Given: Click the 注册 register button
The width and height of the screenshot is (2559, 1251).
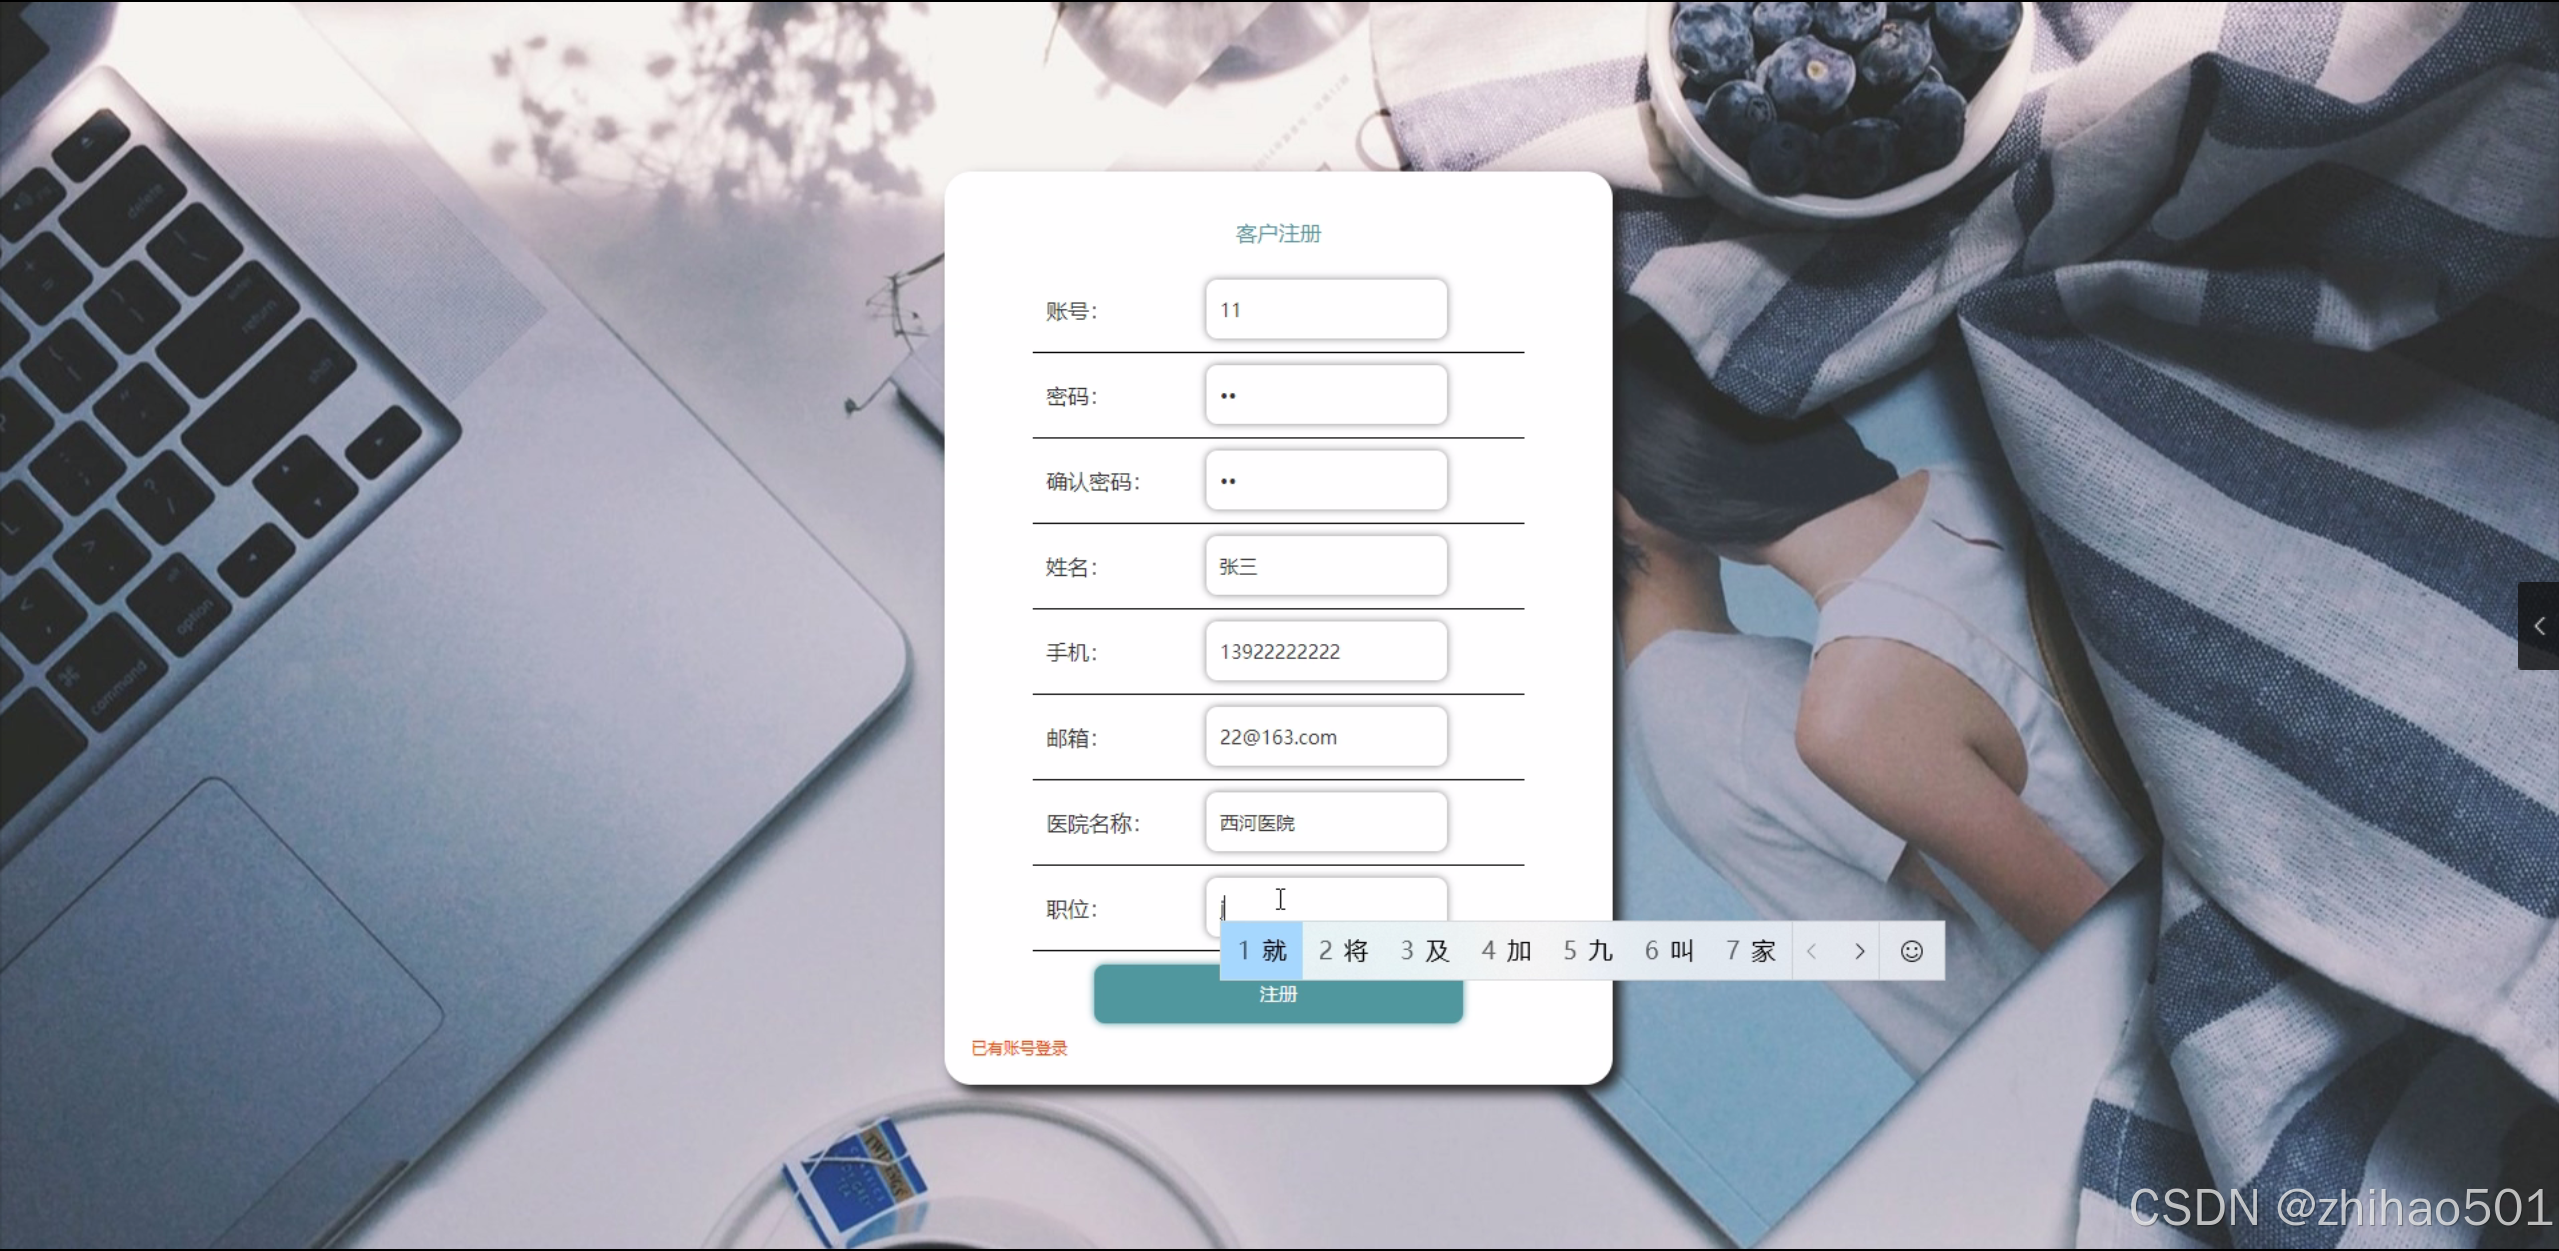Looking at the screenshot, I should pos(1278,1002).
